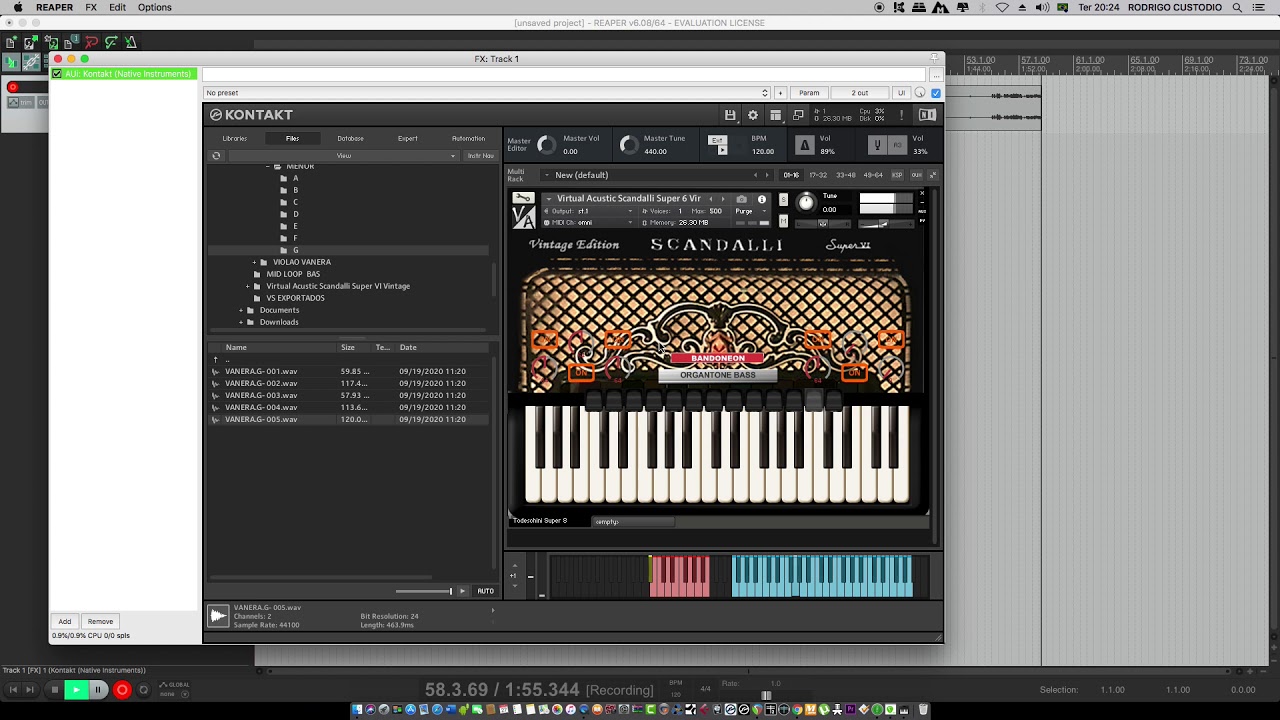The height and width of the screenshot is (720, 1280).
Task: Open REAPER FX menu in menu bar
Action: coord(91,7)
